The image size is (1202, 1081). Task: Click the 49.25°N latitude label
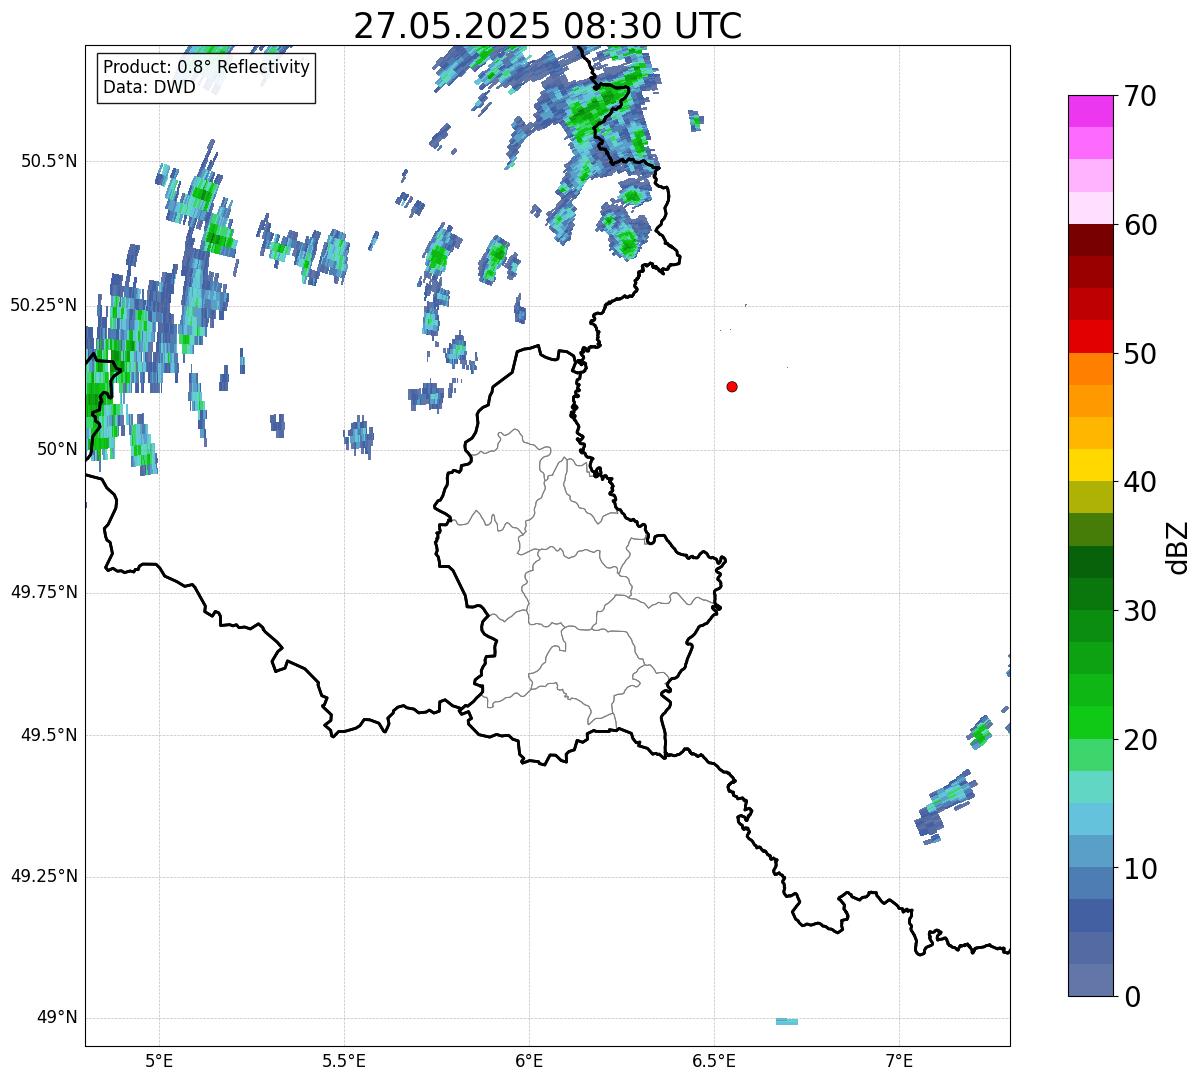(43, 876)
